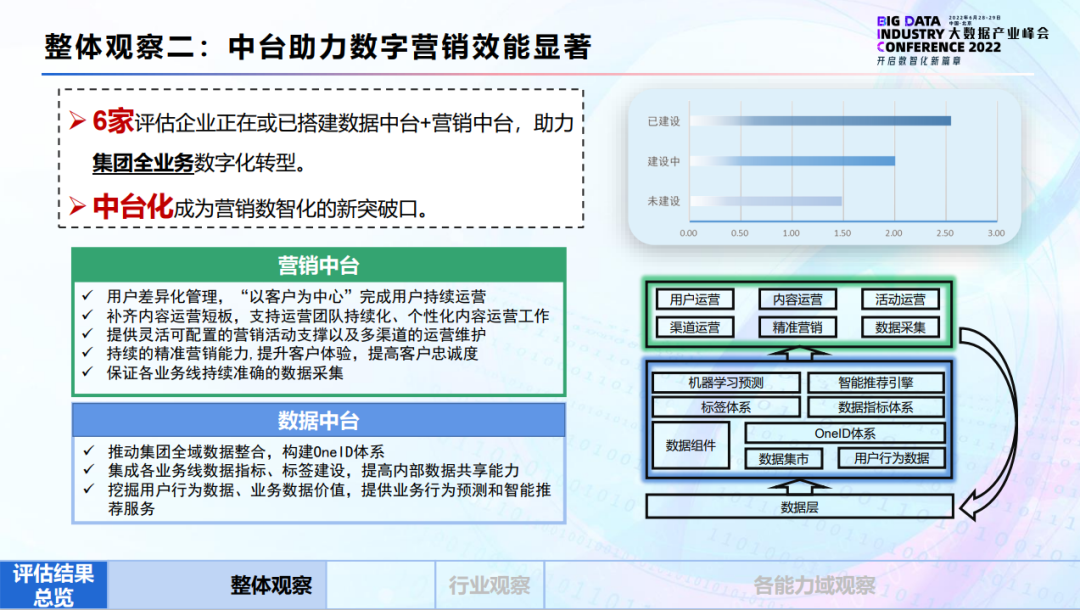Screen dimensions: 1080x610
Task: Switch to the 行业观察 tab
Action: [x=488, y=585]
